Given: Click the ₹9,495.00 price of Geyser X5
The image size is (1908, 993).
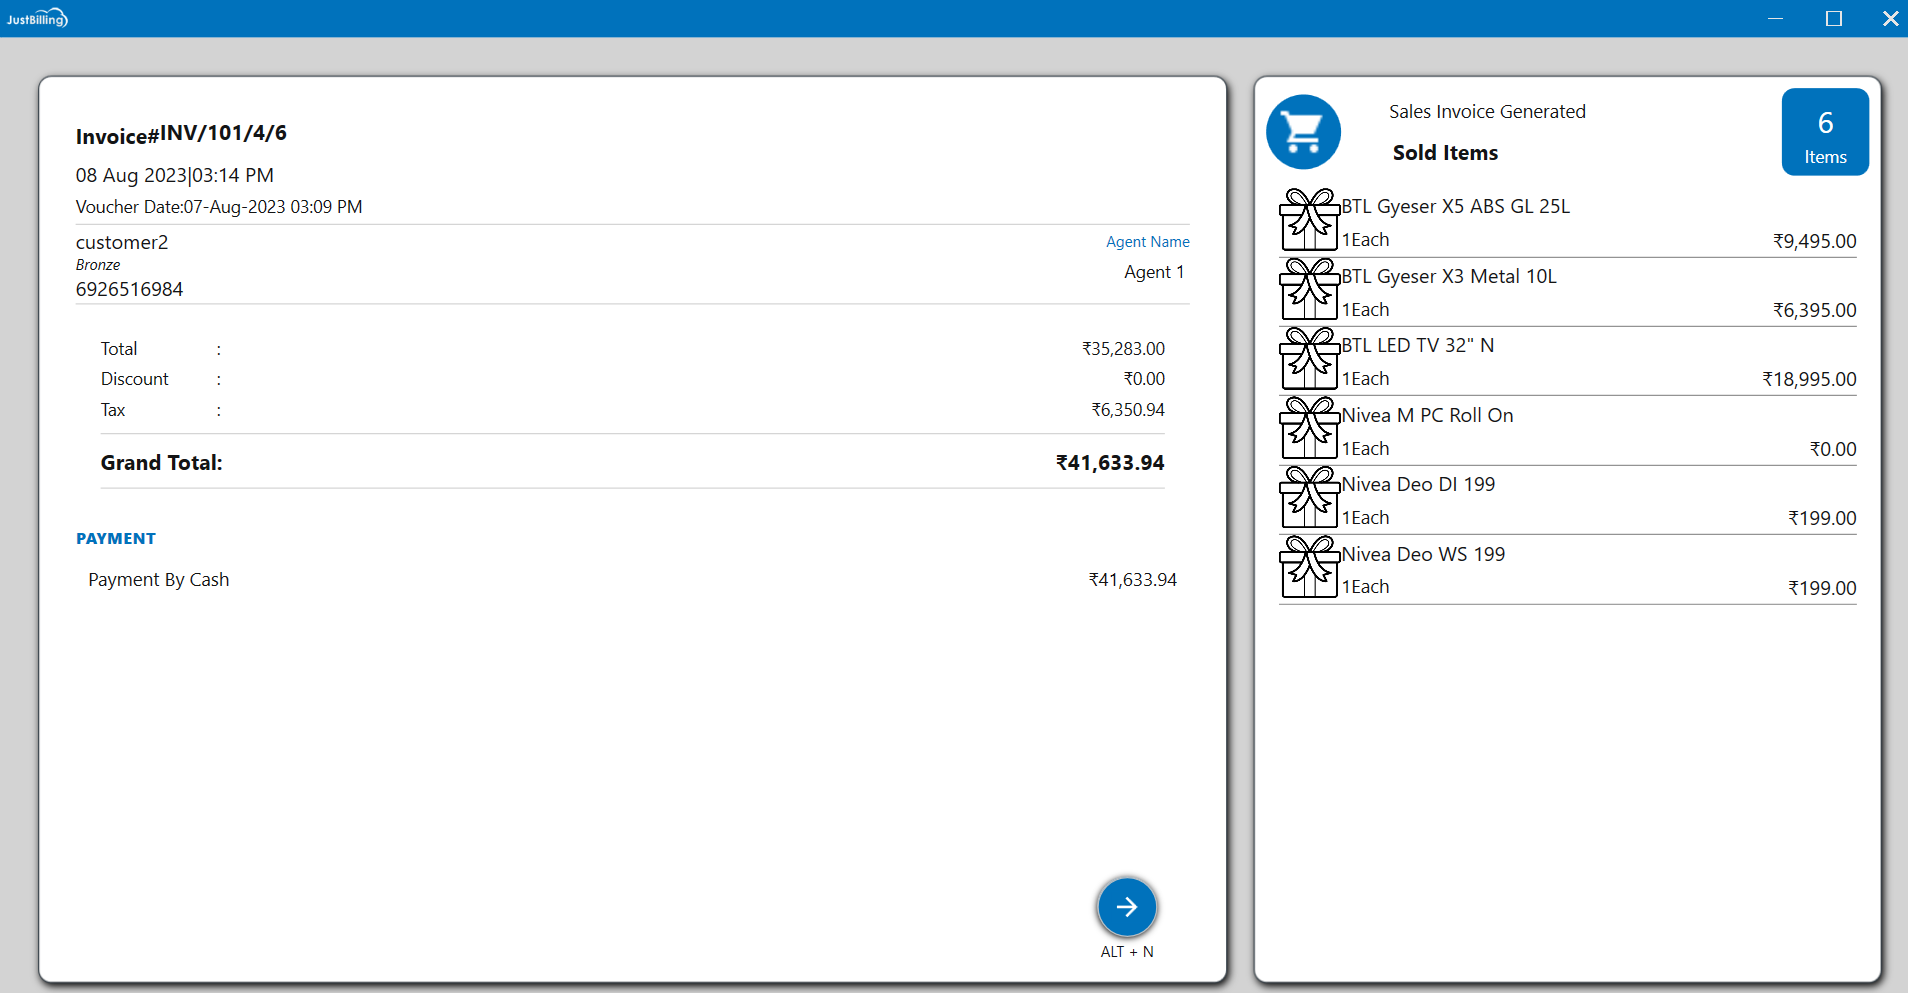Looking at the screenshot, I should (x=1814, y=241).
